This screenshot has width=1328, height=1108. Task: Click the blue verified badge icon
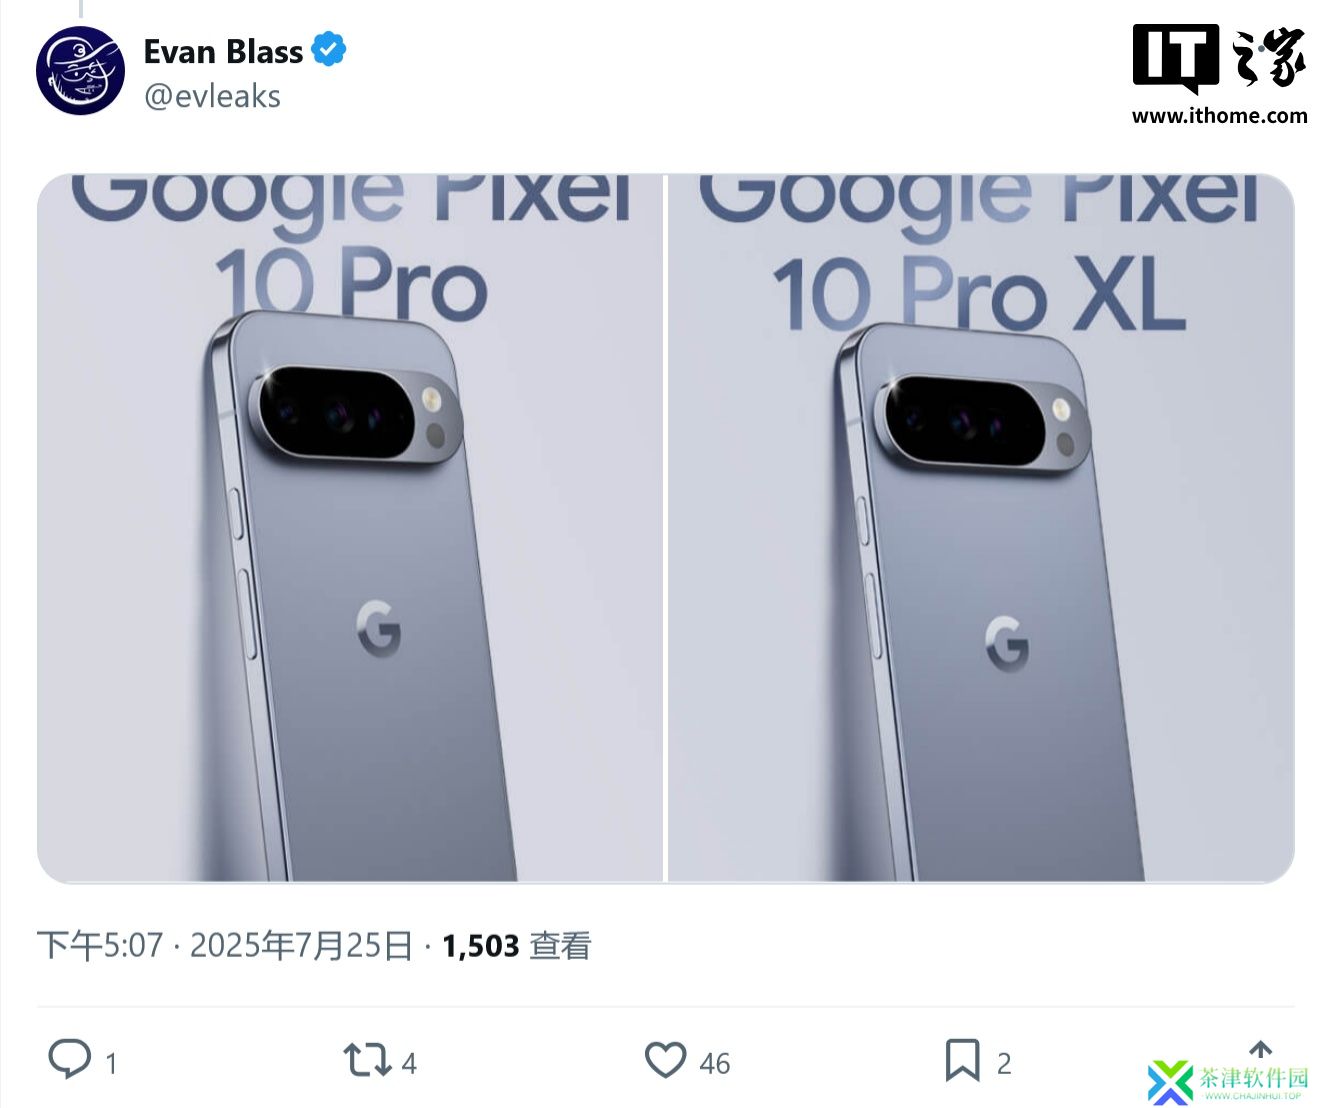tap(328, 50)
